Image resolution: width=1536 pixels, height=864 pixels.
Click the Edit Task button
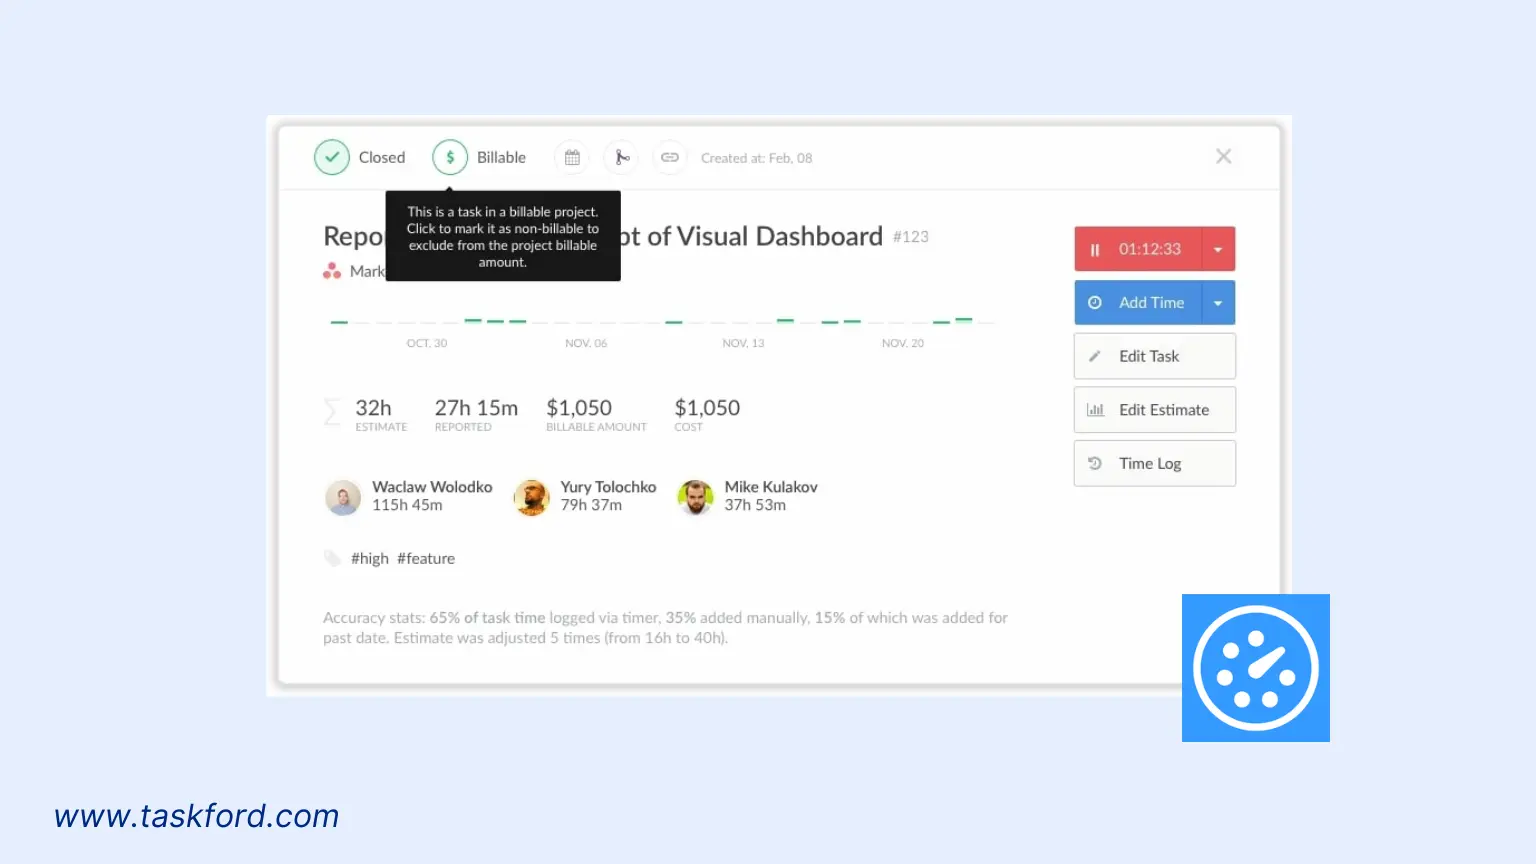pyautogui.click(x=1148, y=356)
